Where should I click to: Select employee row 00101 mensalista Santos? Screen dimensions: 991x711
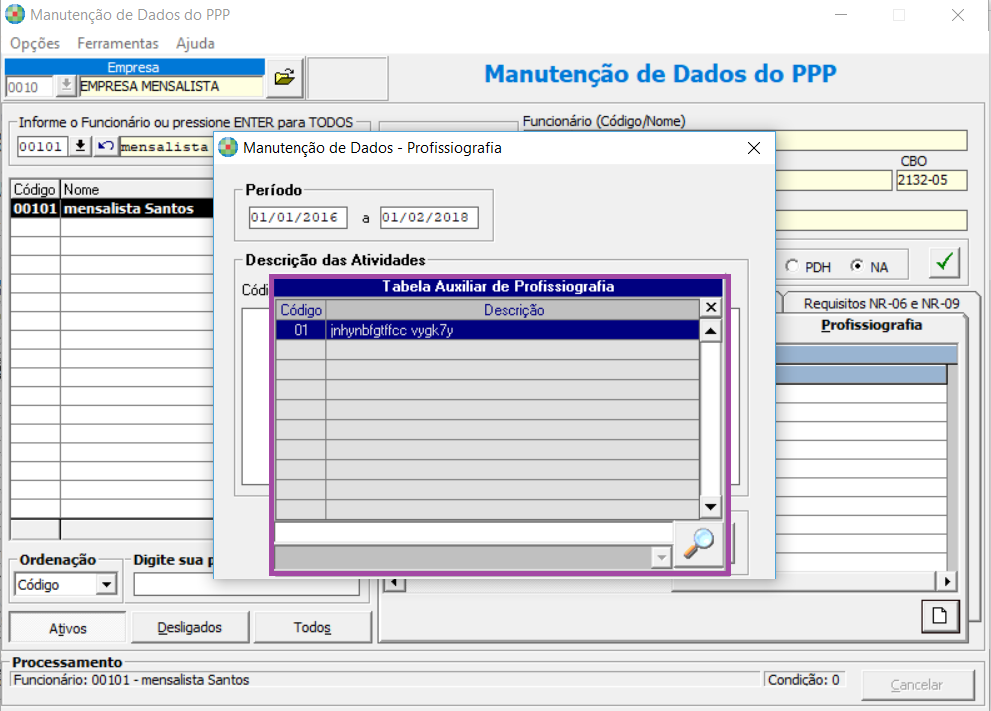(x=112, y=209)
